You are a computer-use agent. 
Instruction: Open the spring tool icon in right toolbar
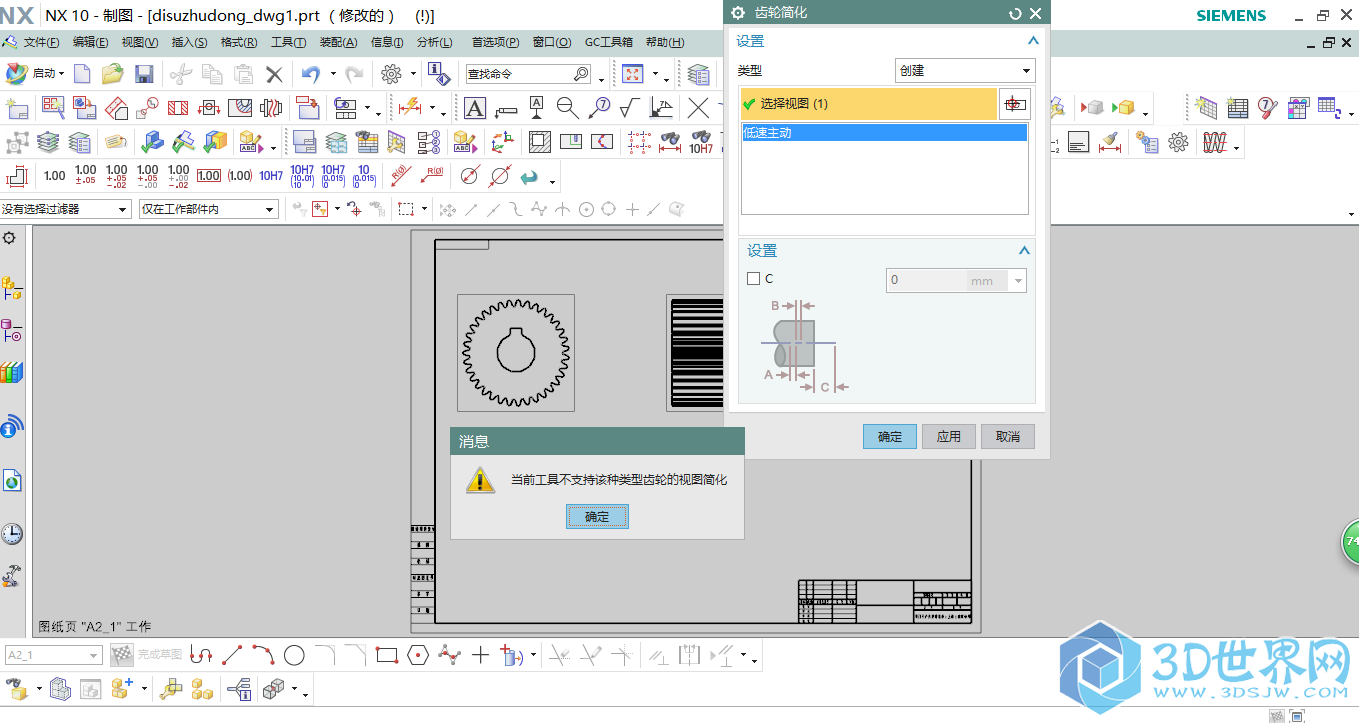coord(1214,142)
